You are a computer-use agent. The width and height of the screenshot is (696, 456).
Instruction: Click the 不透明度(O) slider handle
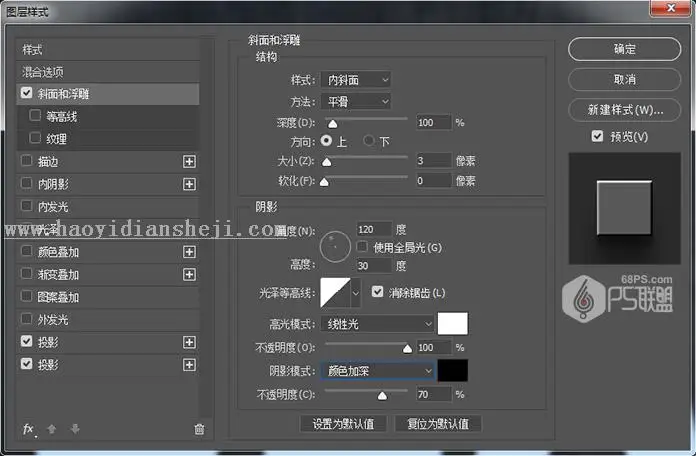[407, 349]
